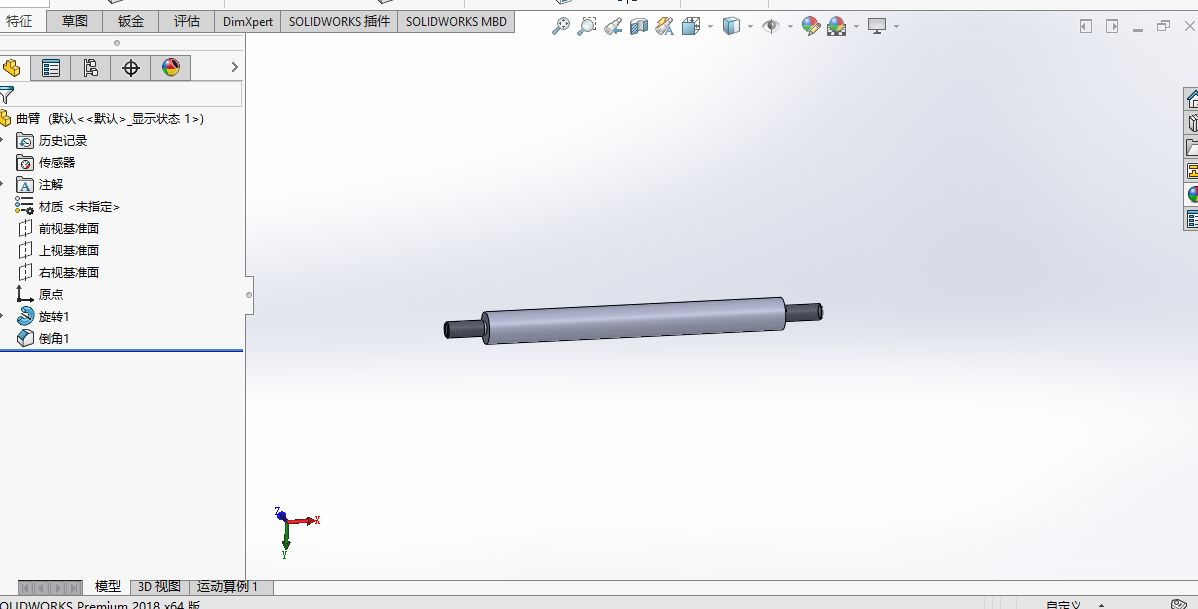Open View Orientation dropdown arrow
Image resolution: width=1198 pixels, height=609 pixels.
pyautogui.click(x=711, y=27)
